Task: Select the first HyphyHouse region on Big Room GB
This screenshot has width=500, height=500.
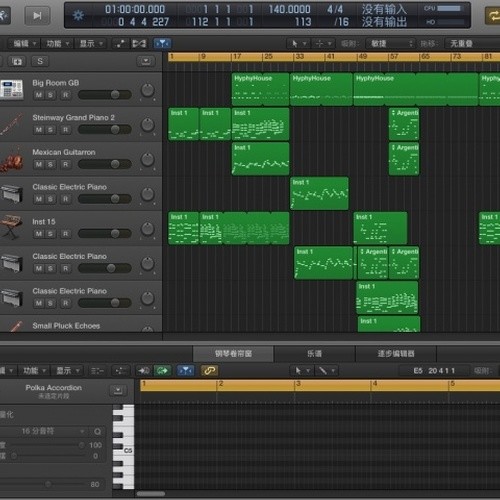Action: 260,89
